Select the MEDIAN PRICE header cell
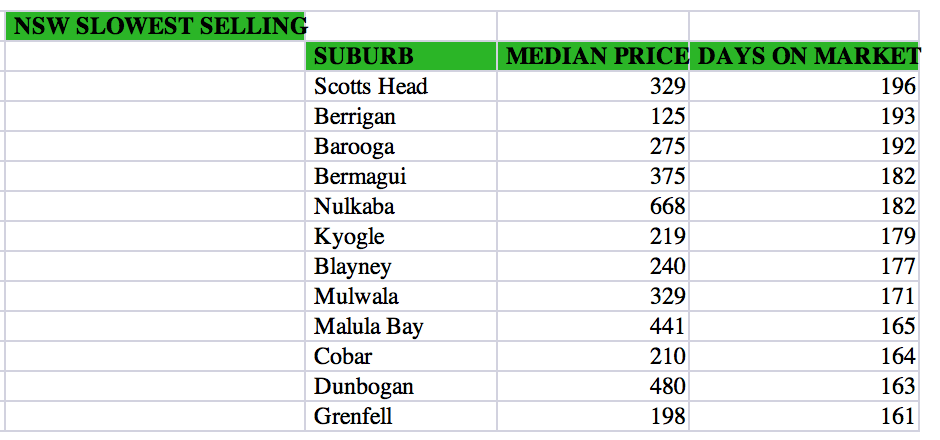 [x=593, y=56]
